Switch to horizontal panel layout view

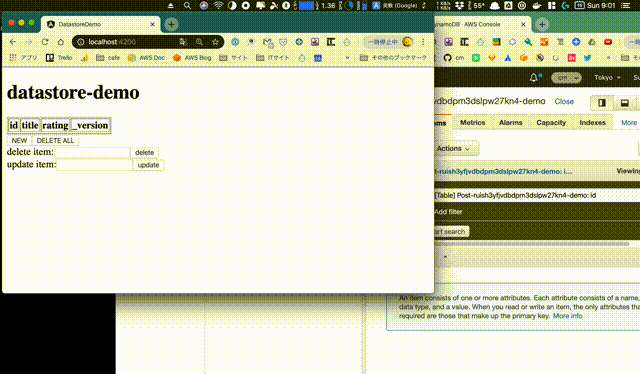point(624,102)
